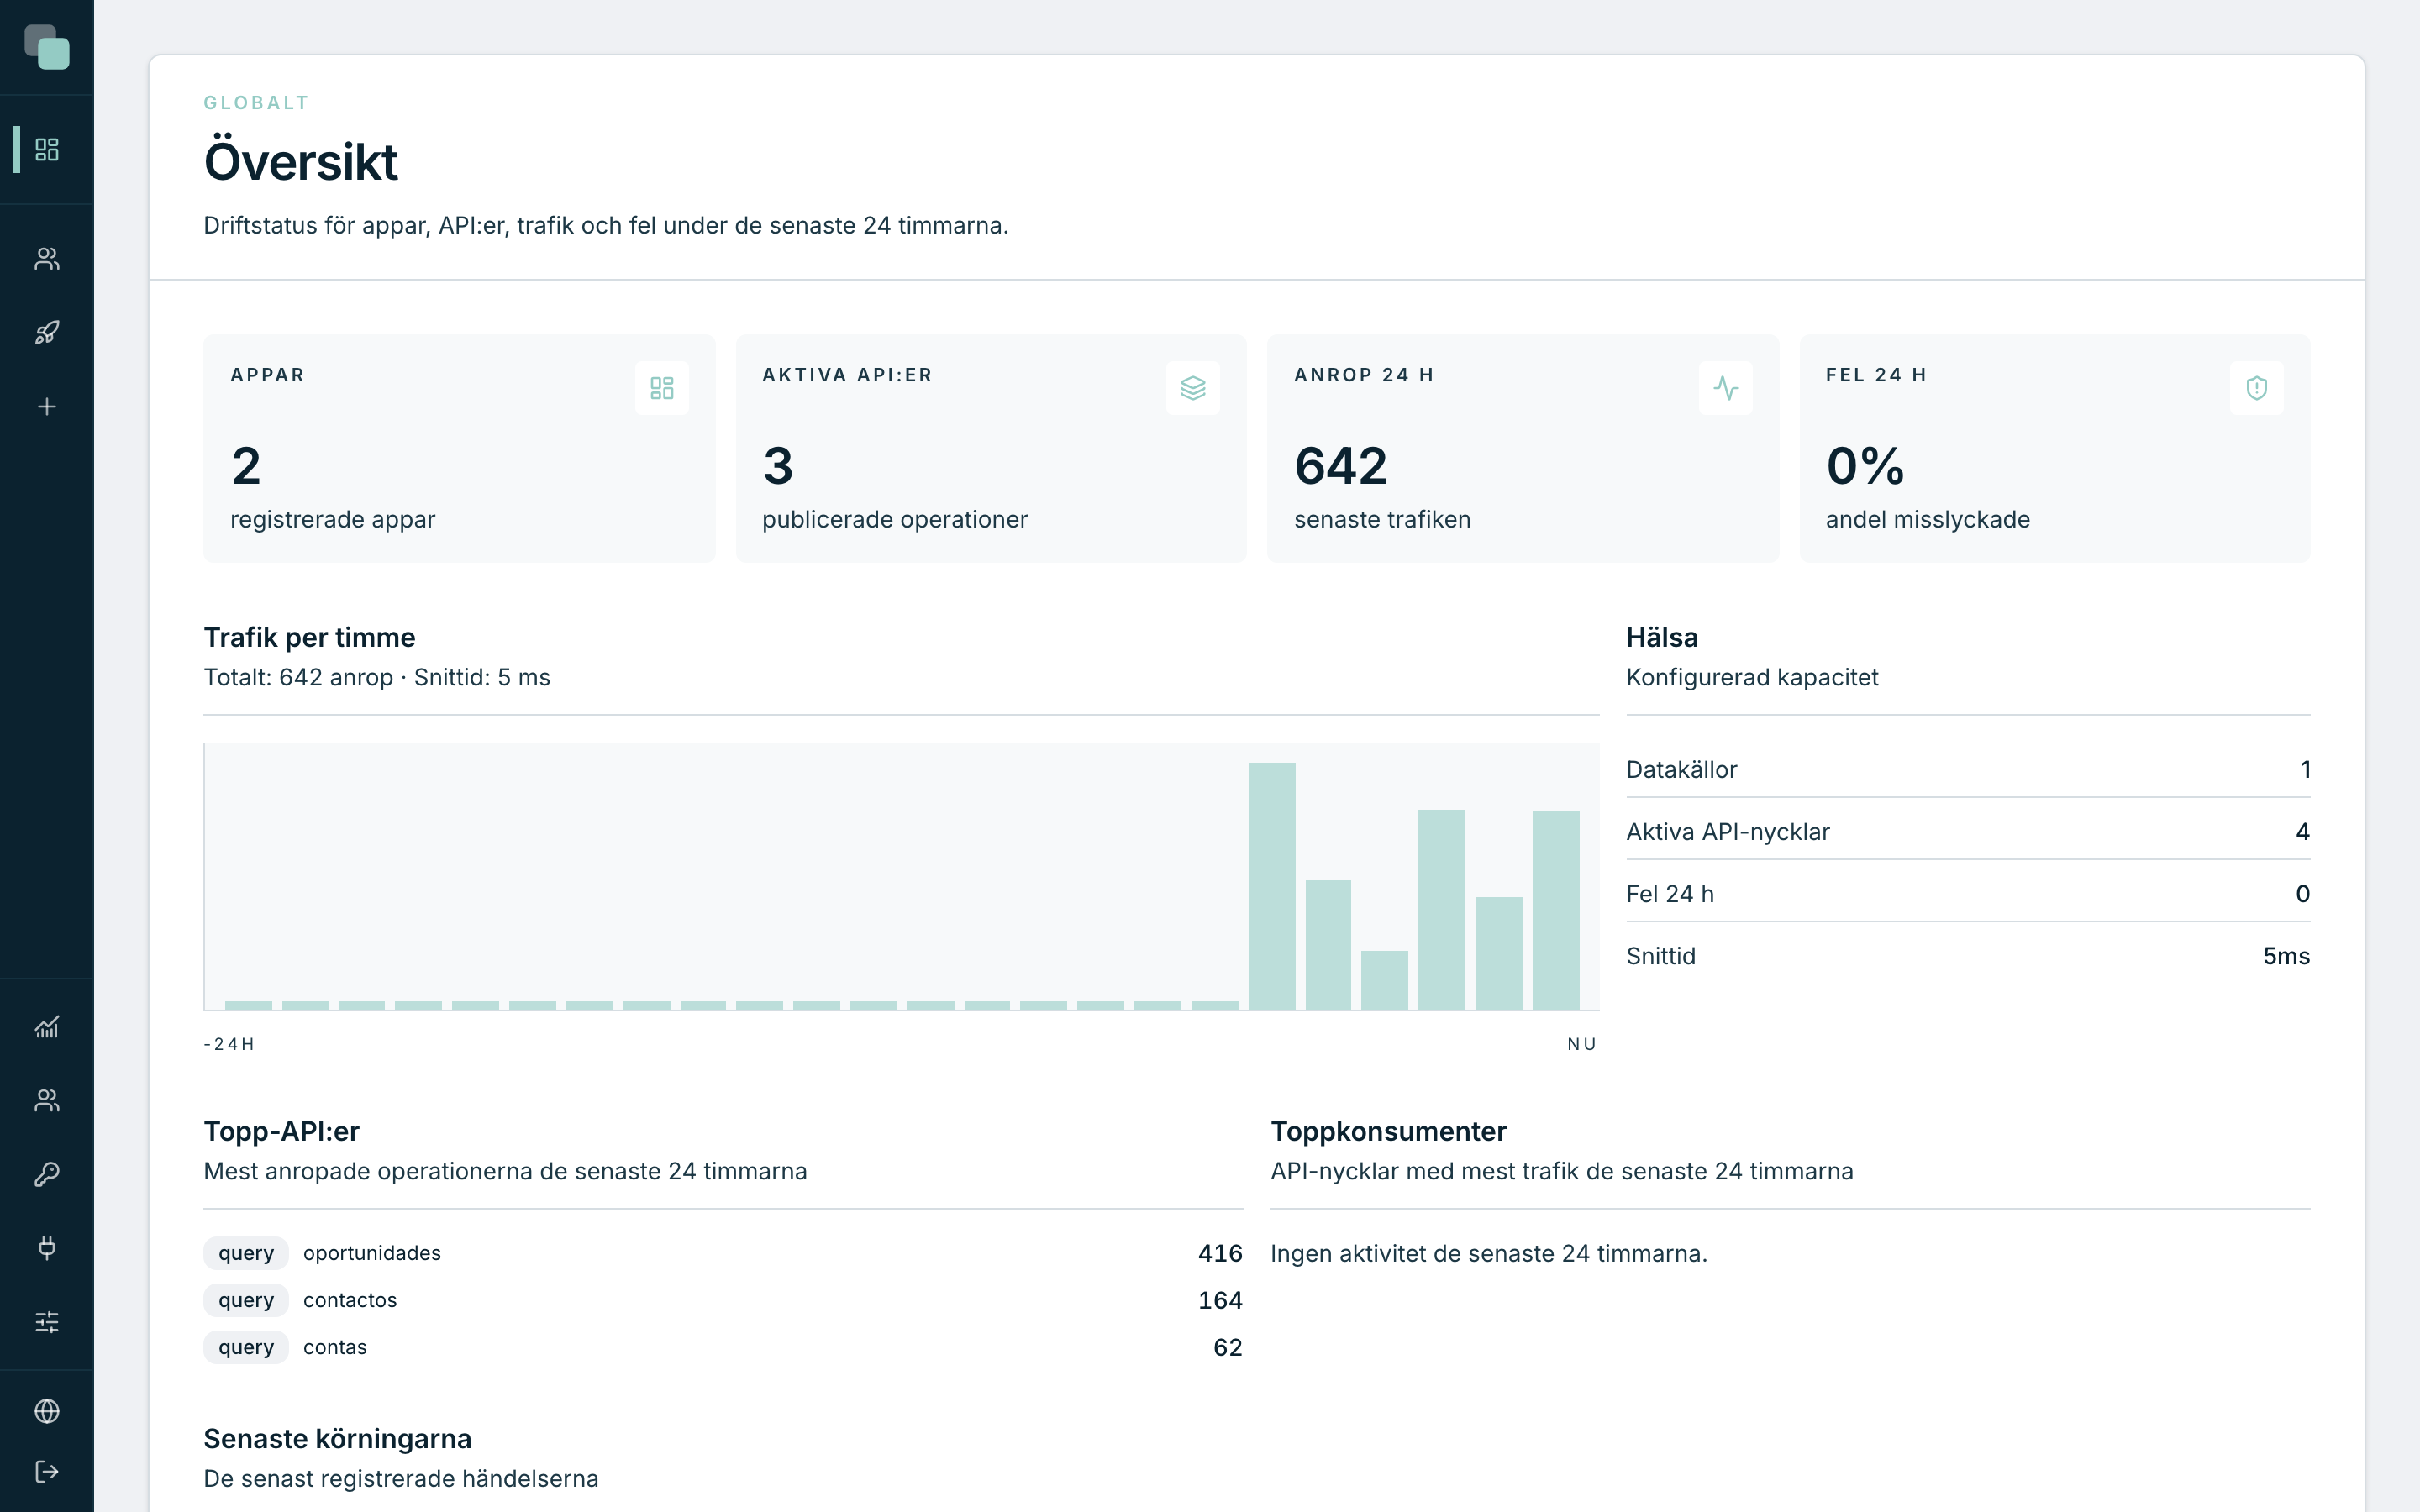This screenshot has width=2420, height=1512.
Task: Click the layers icon on Aktiva API:er card
Action: click(1193, 388)
